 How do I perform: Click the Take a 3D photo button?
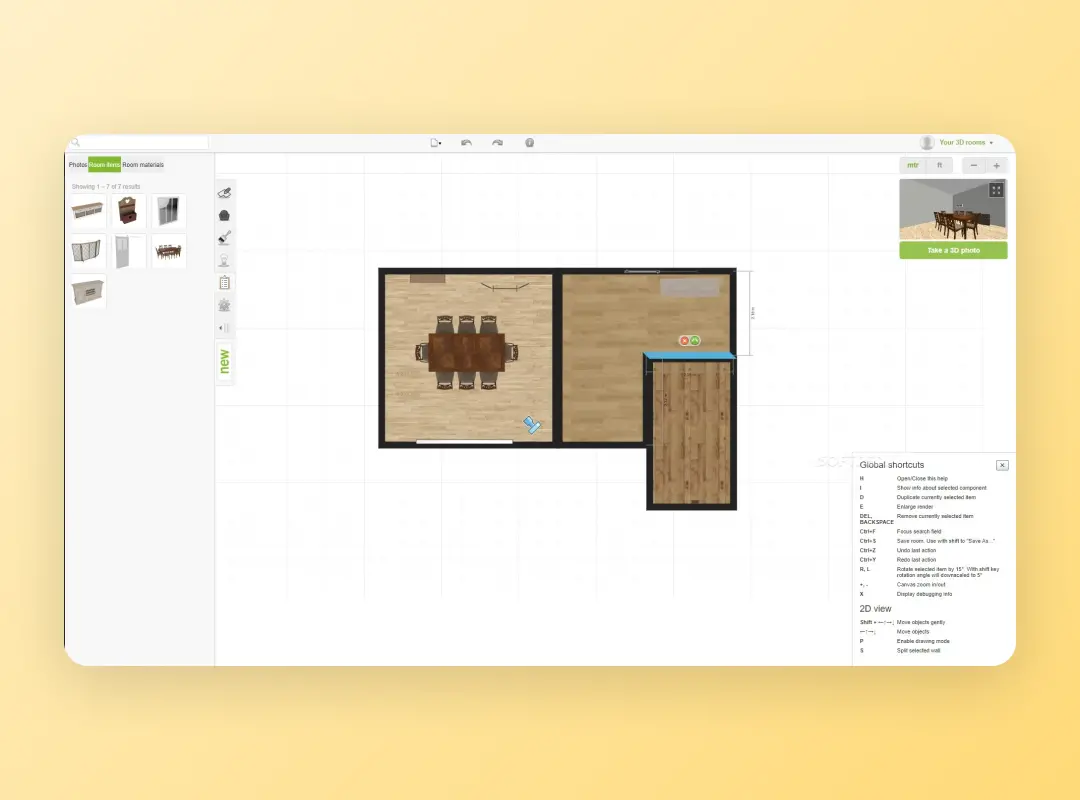[953, 250]
